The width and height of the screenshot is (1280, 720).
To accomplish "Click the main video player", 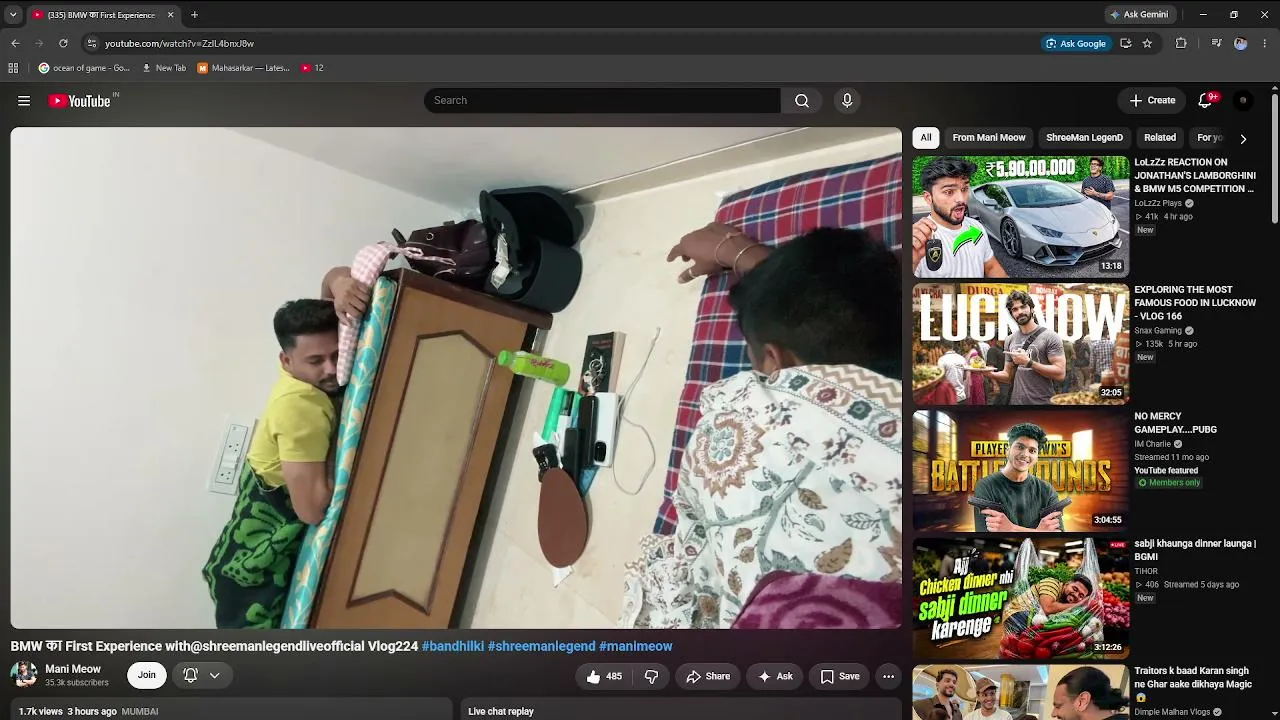I will (x=456, y=378).
